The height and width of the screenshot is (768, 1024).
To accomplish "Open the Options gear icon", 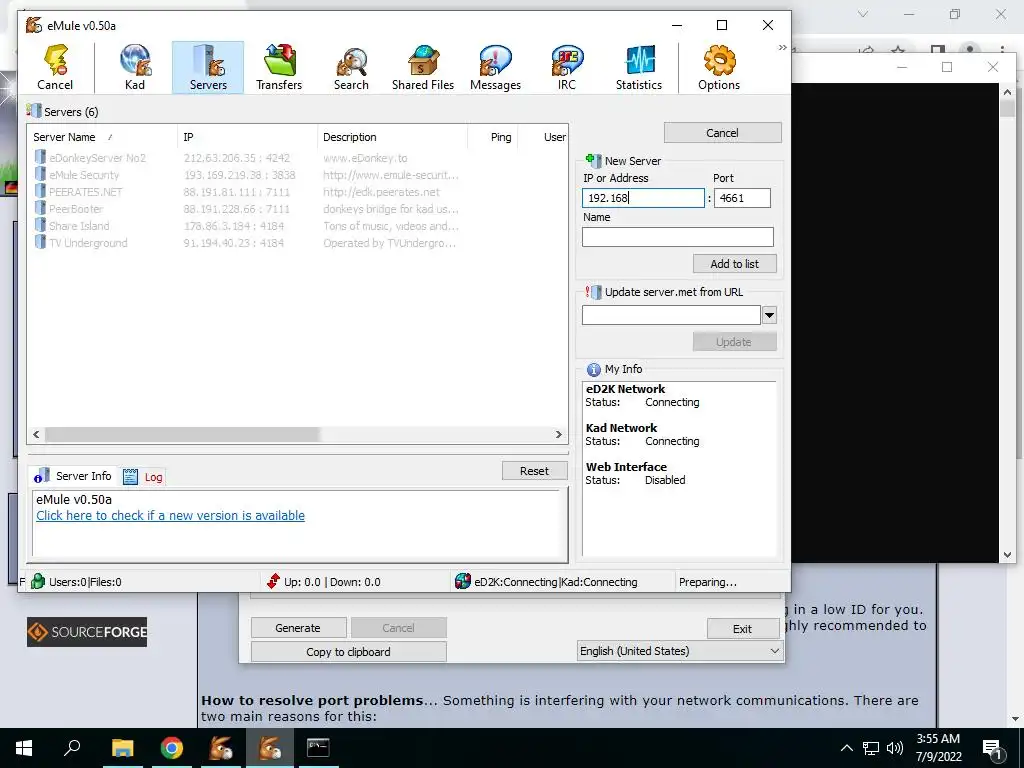I will point(719,67).
